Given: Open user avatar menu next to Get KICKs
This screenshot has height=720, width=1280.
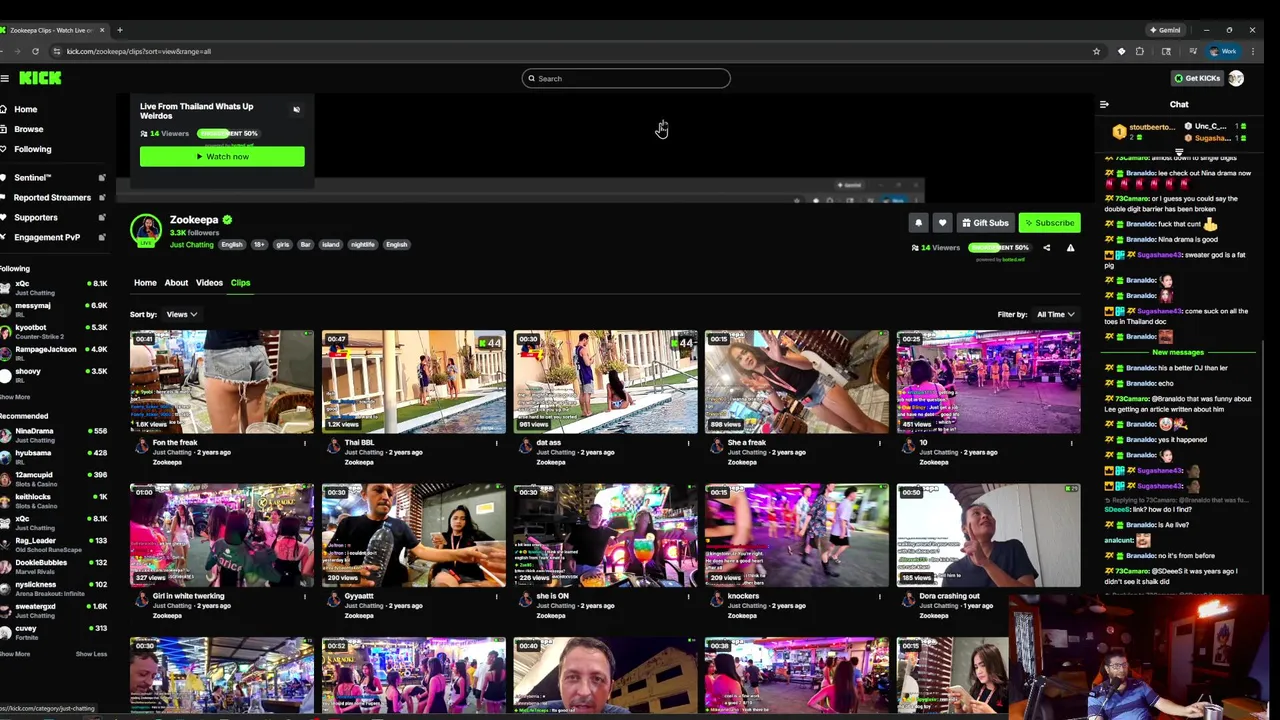Looking at the screenshot, I should [1236, 78].
